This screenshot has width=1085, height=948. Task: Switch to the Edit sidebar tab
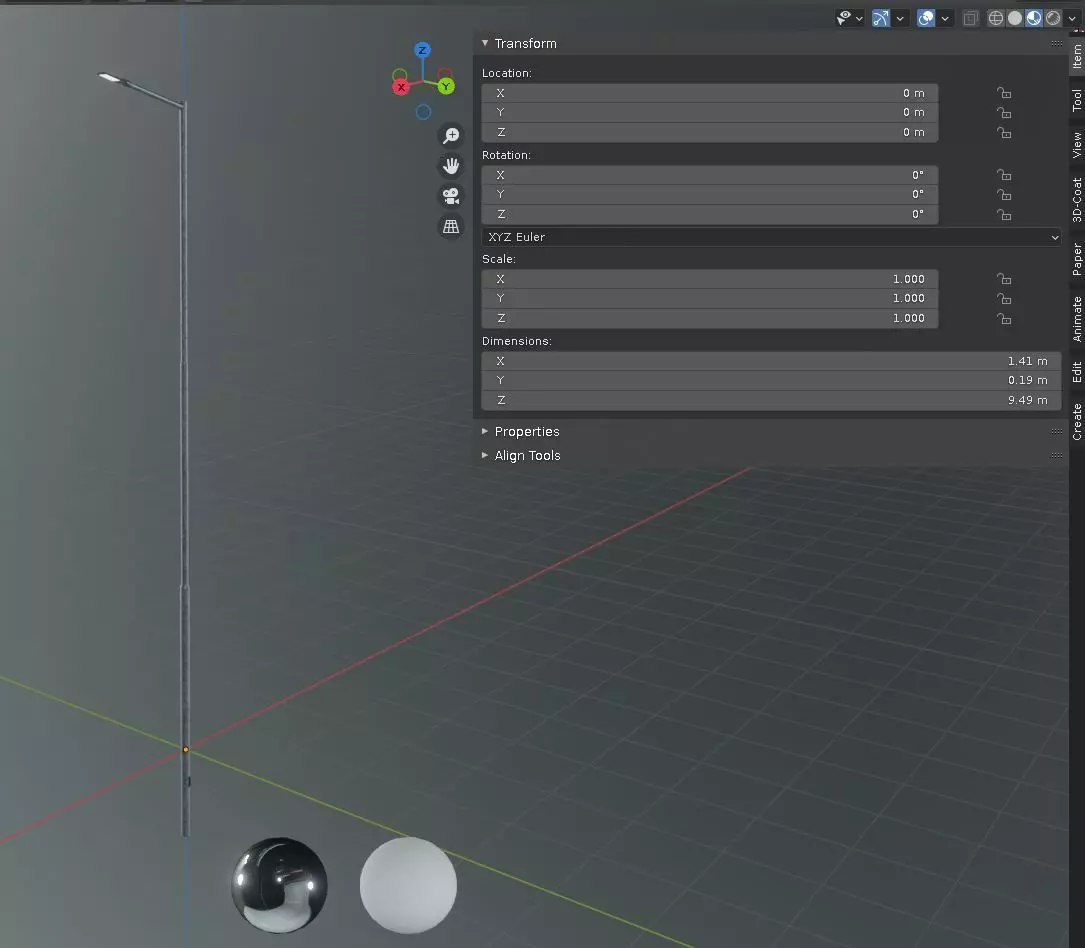pyautogui.click(x=1077, y=372)
